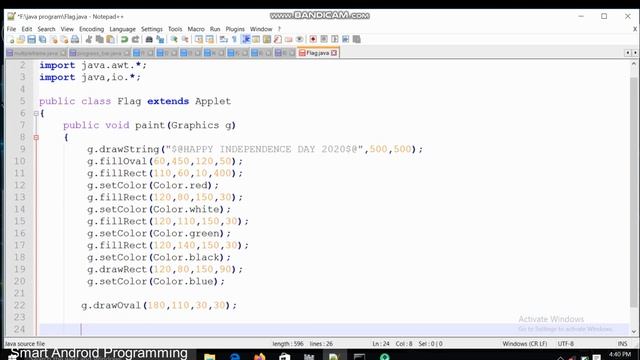The width and height of the screenshot is (640, 360).
Task: Open Microsoft Store from the taskbar
Action: tap(284, 356)
